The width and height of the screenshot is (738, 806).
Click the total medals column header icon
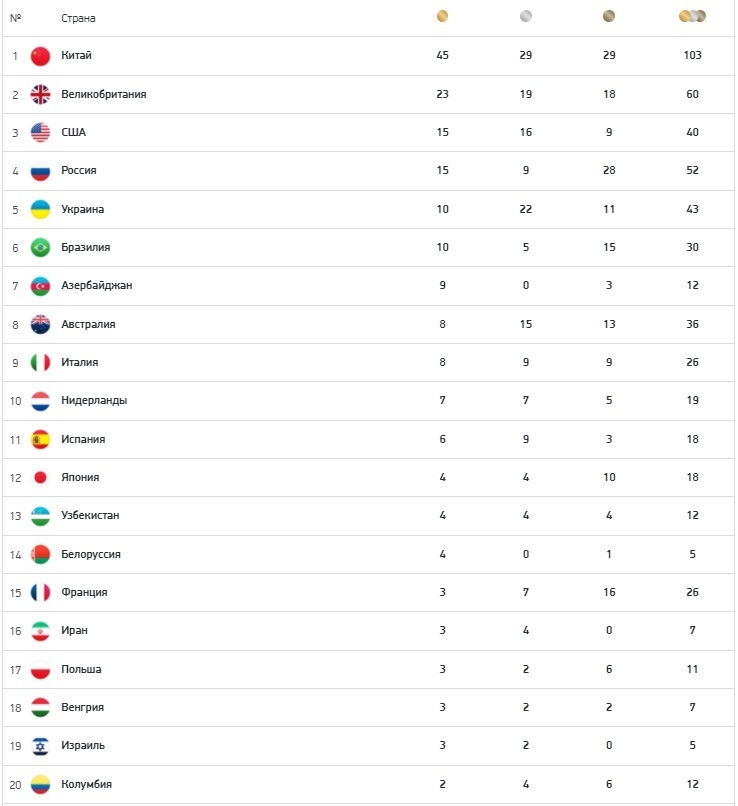pyautogui.click(x=692, y=16)
